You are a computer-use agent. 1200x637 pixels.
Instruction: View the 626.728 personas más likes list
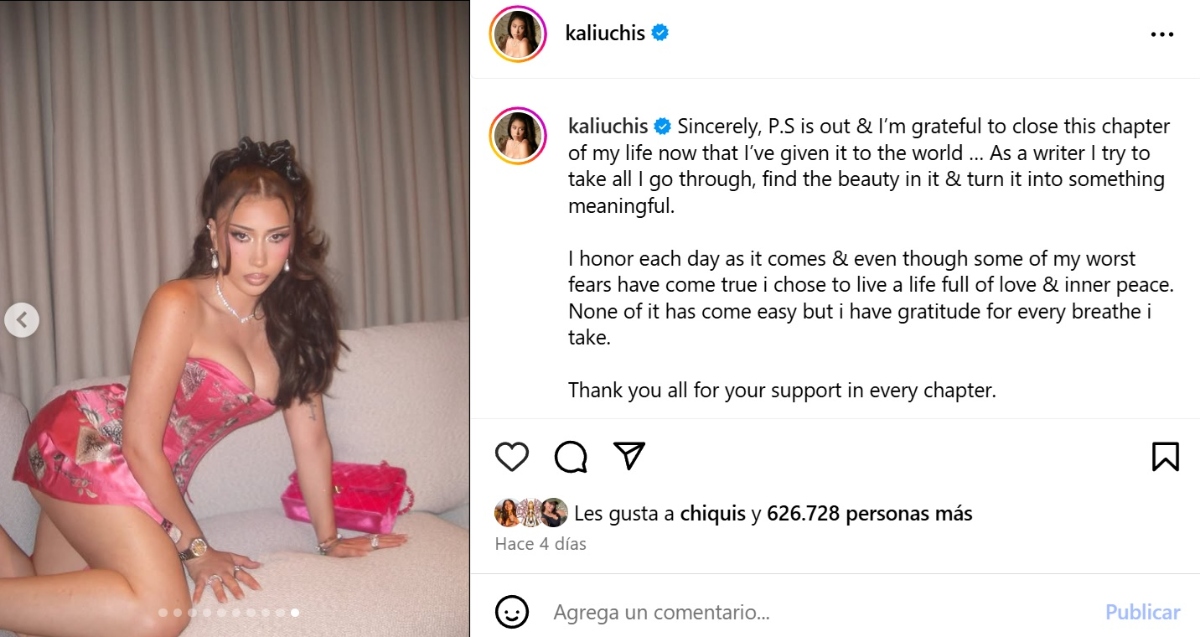click(x=870, y=514)
